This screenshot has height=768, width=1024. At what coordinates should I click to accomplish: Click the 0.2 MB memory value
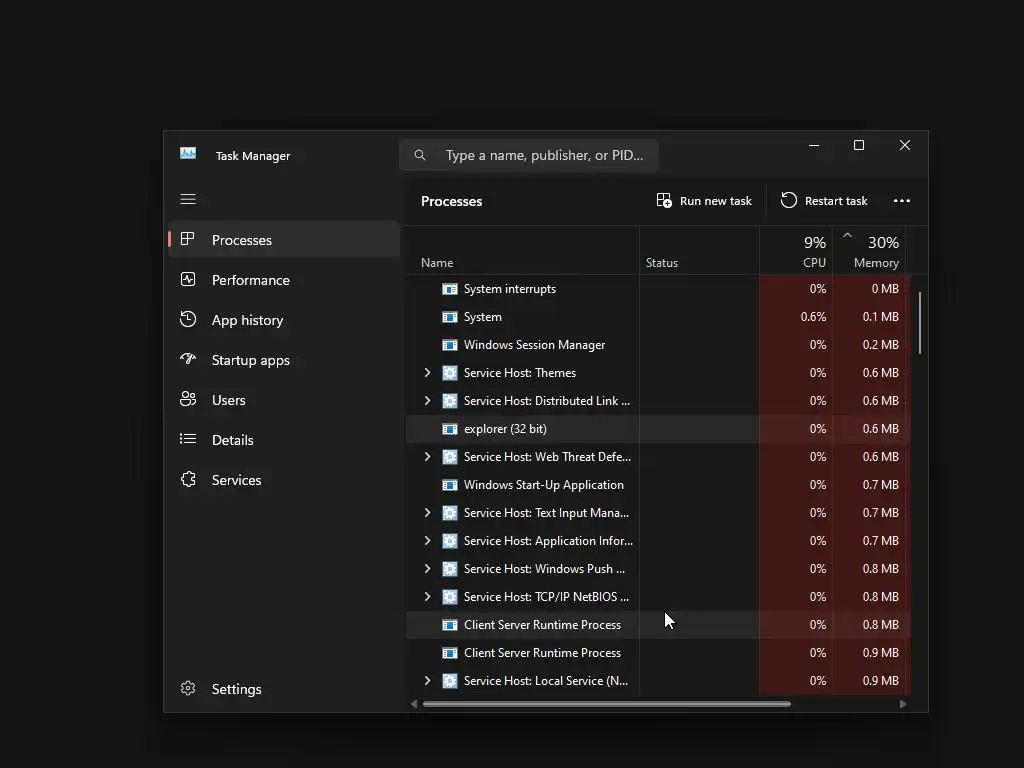tap(880, 345)
